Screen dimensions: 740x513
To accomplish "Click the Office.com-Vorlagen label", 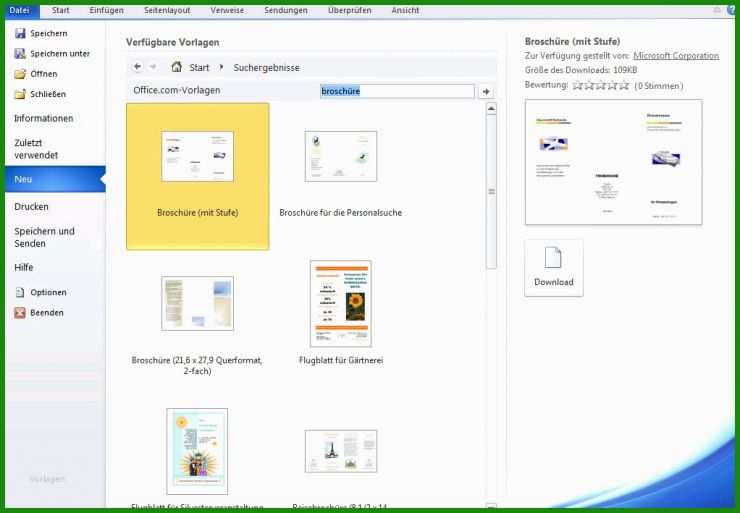I will (x=177, y=90).
